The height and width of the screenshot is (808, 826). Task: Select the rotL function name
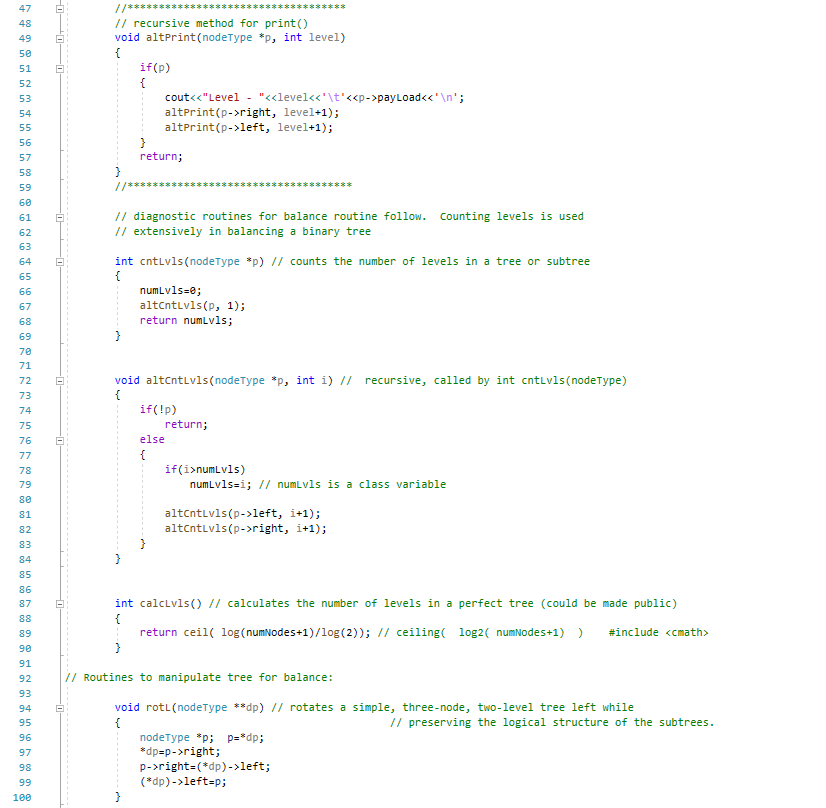[x=156, y=707]
